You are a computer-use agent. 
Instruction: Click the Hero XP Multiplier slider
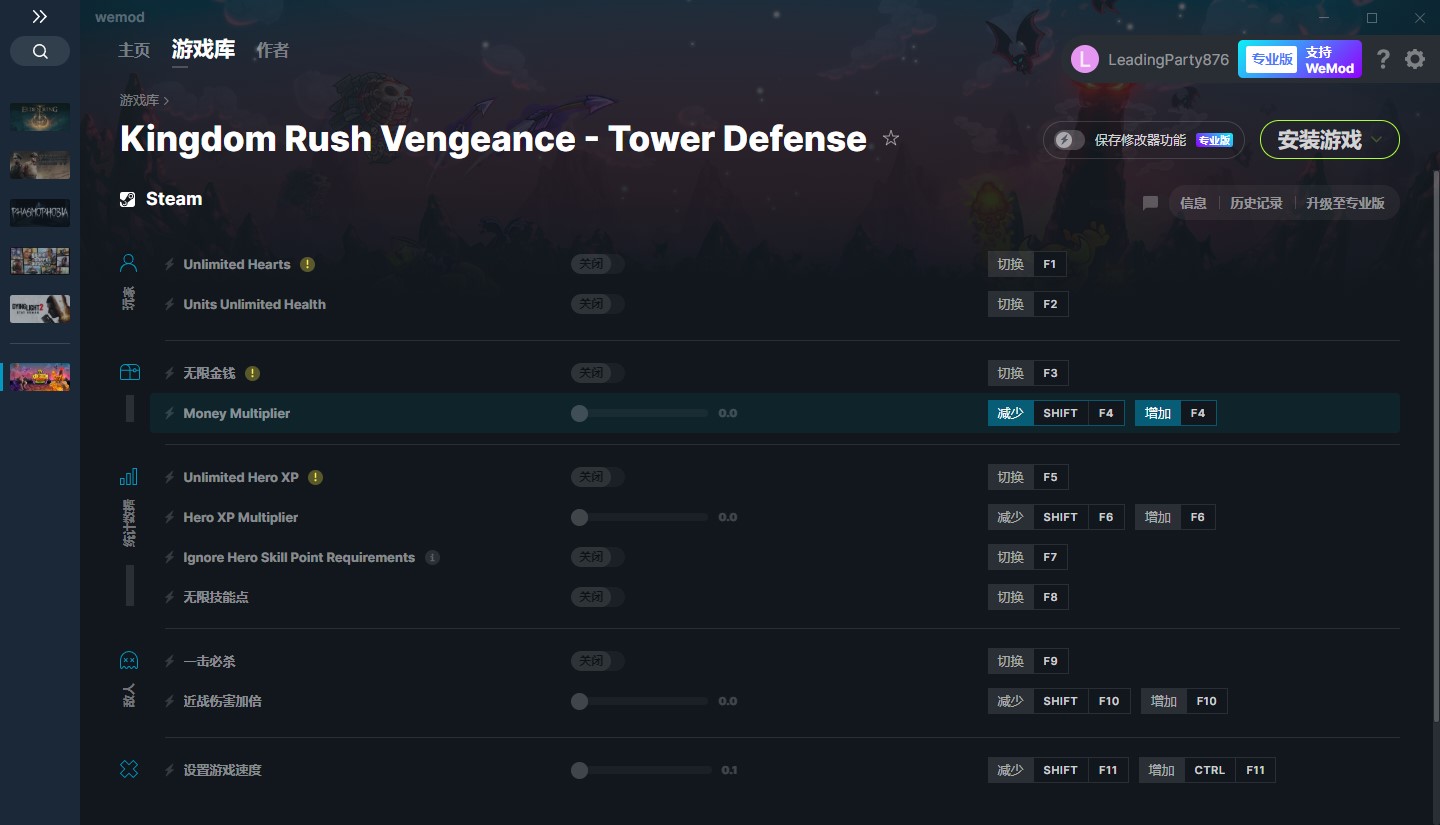click(639, 517)
